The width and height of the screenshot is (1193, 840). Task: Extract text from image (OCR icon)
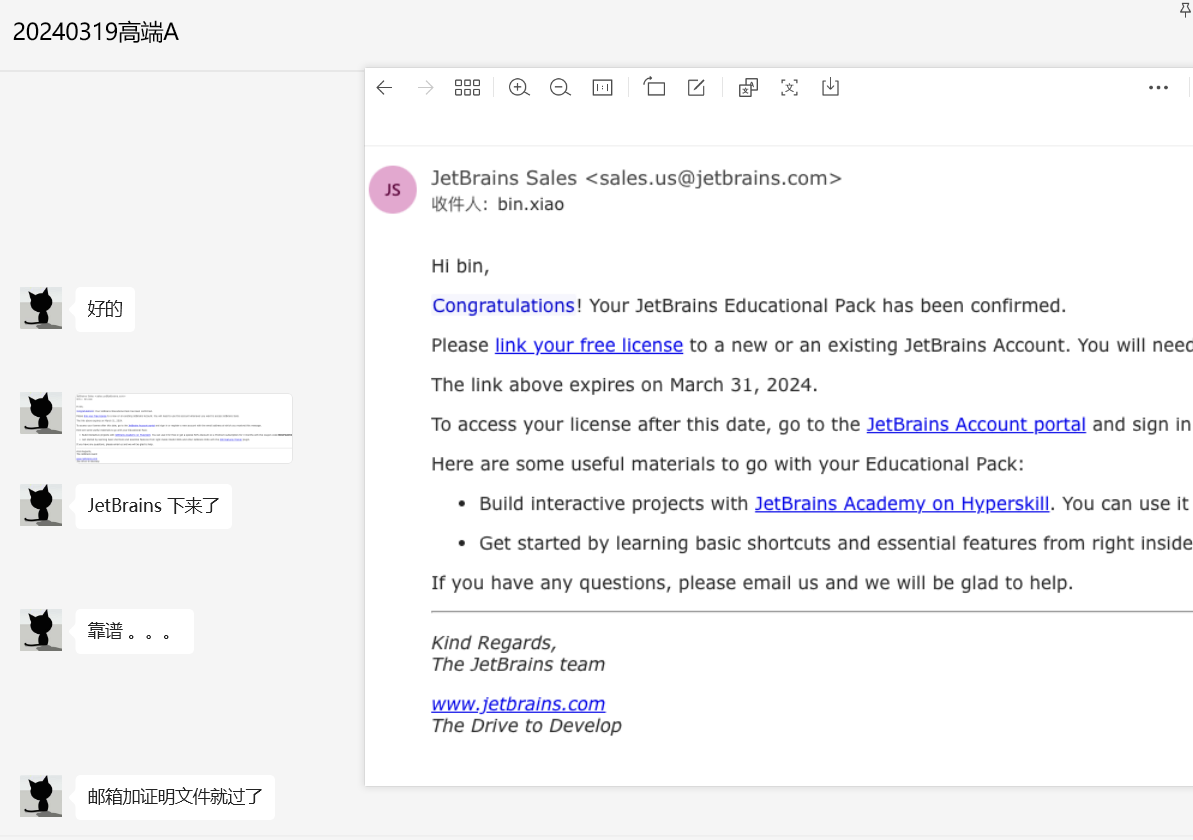click(789, 88)
